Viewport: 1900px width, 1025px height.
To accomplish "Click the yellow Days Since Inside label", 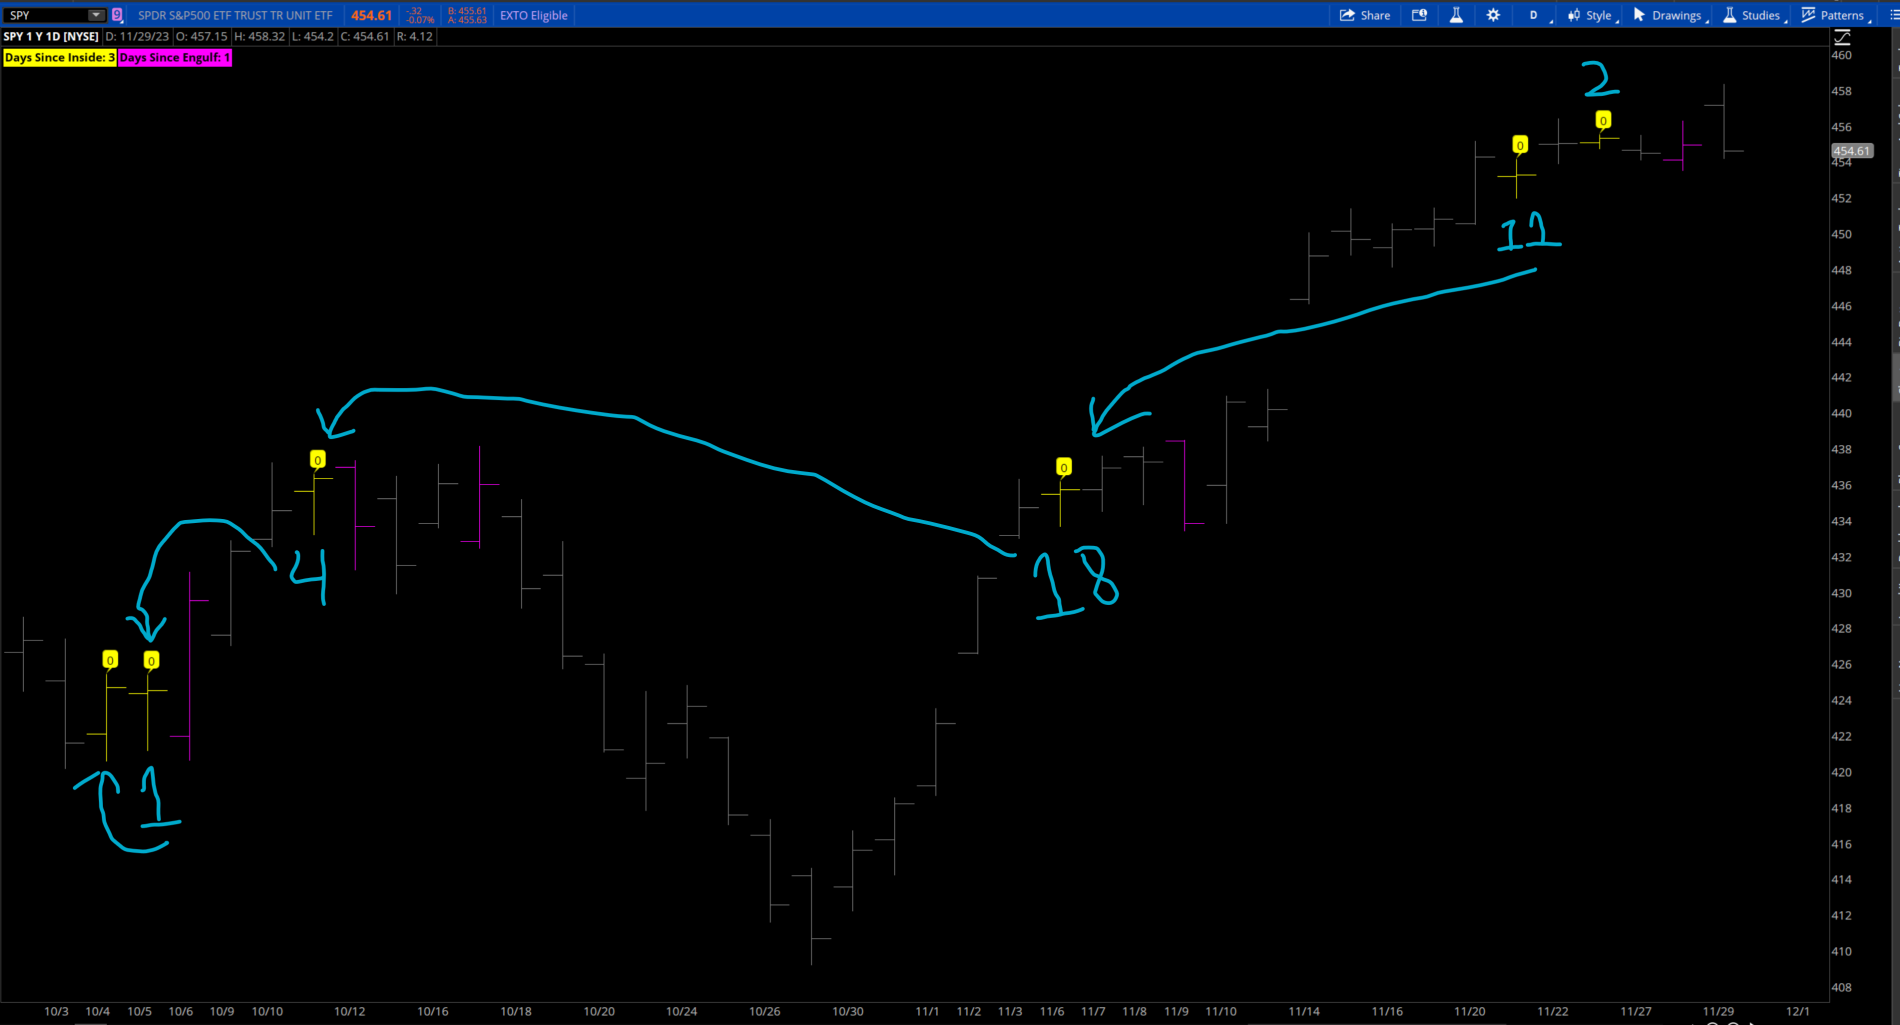I will pyautogui.click(x=59, y=58).
